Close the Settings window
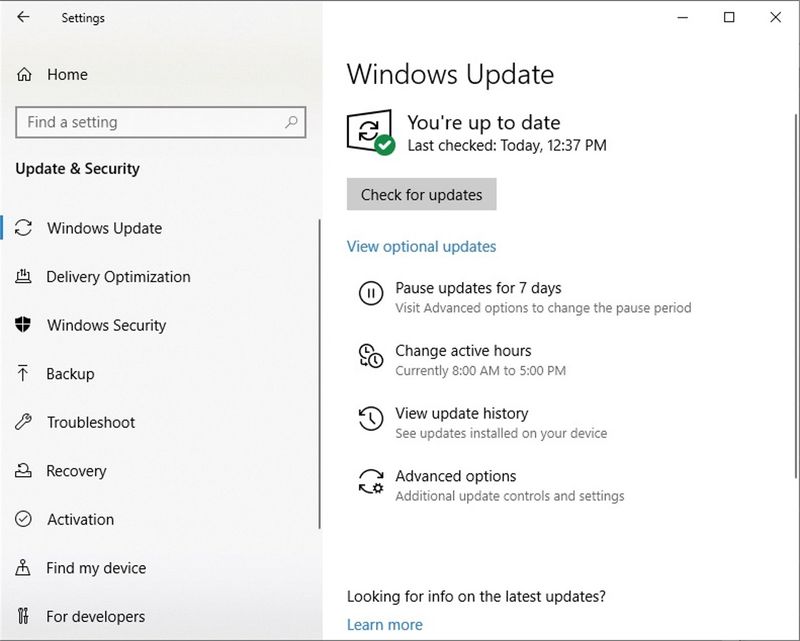 776,17
